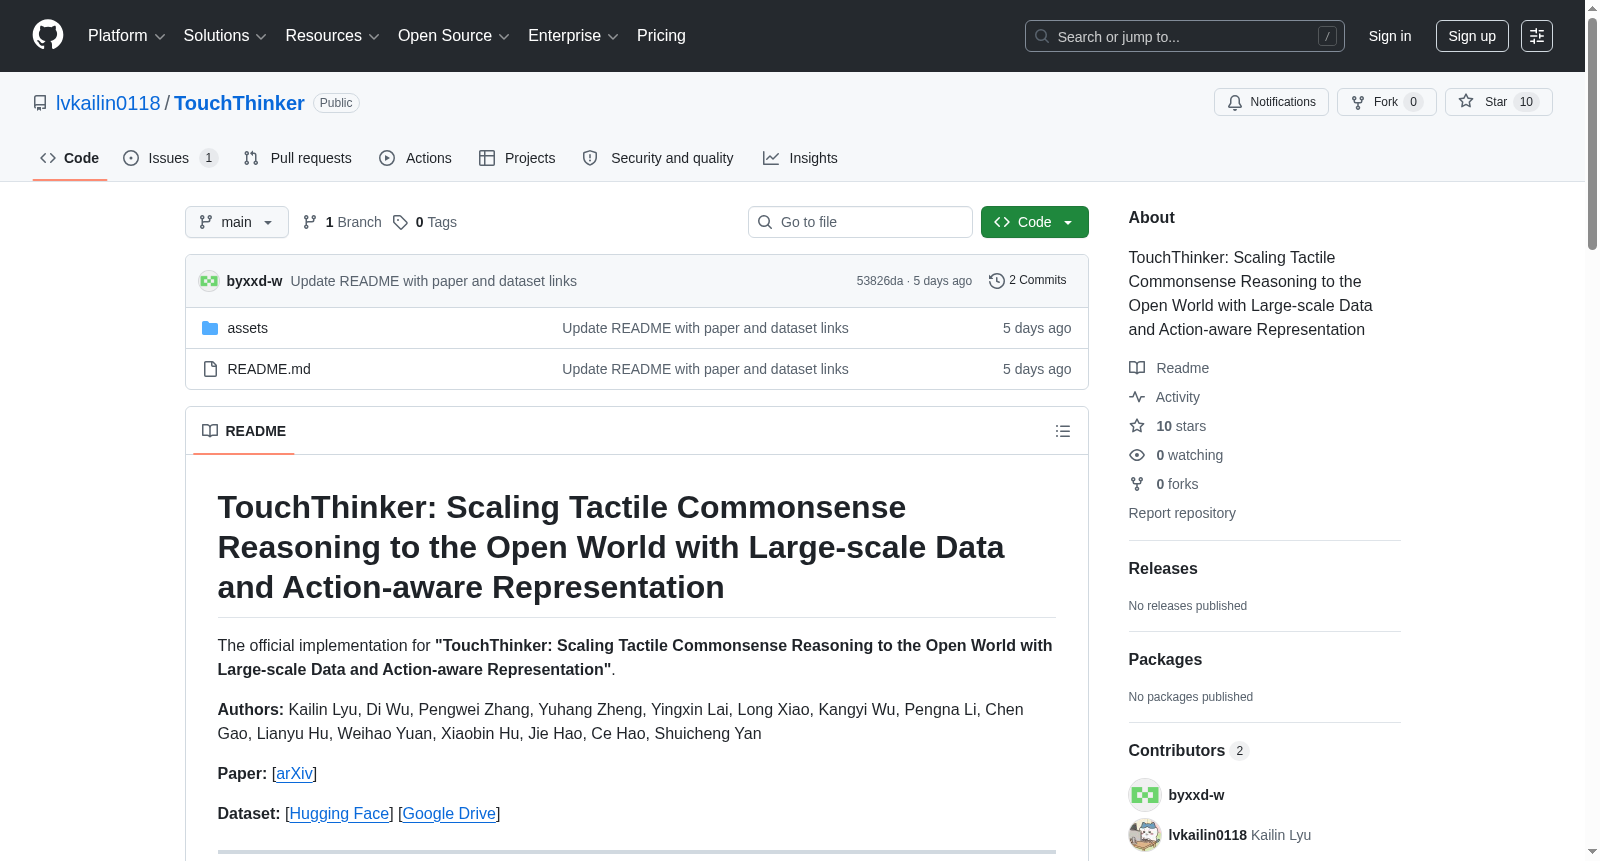The width and height of the screenshot is (1600, 861).
Task: Click the tag icon next to 0 Tags
Action: 400,222
